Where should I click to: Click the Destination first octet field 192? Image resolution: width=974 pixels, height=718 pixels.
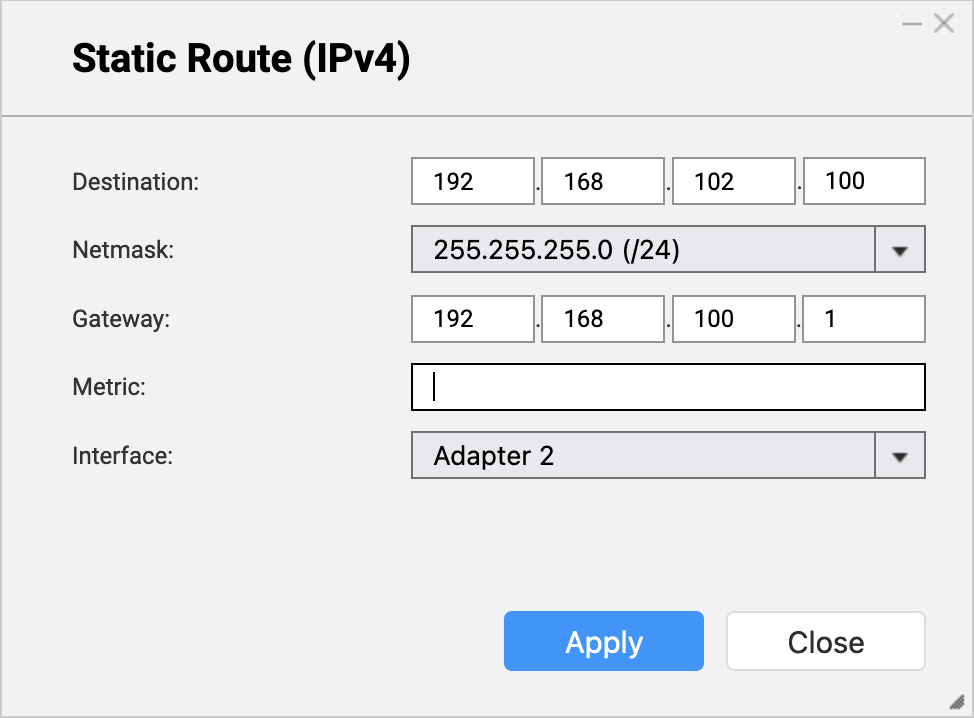tap(473, 181)
